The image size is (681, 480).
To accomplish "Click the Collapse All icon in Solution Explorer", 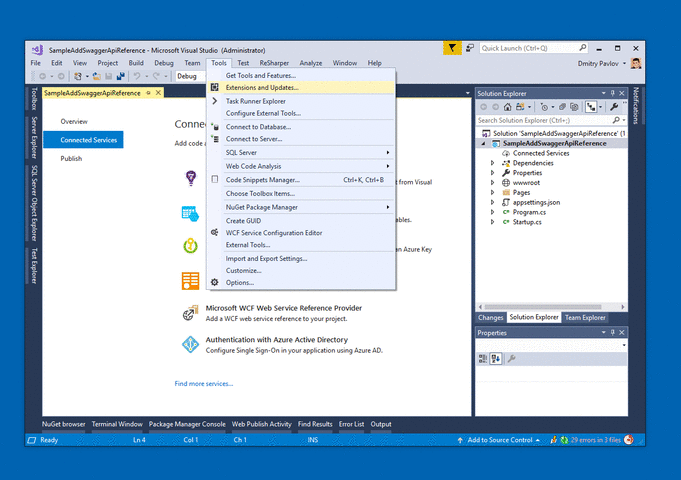I will point(562,106).
